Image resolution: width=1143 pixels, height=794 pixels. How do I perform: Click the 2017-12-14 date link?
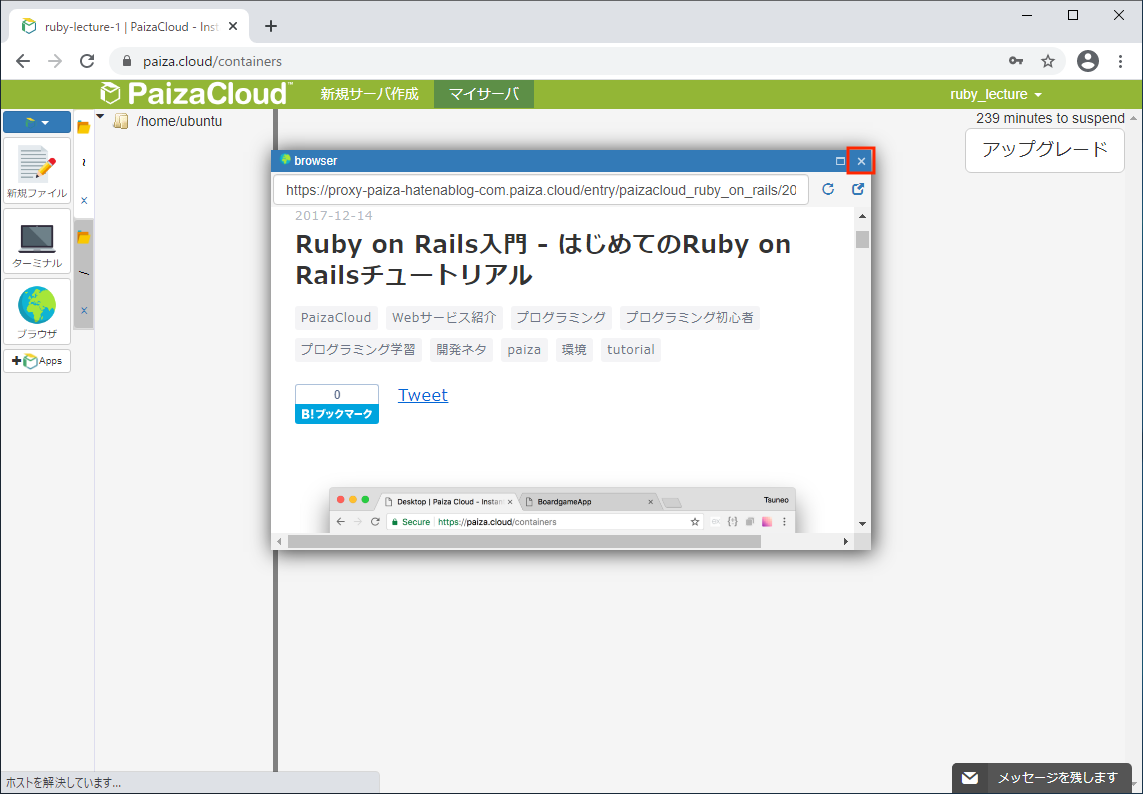[x=334, y=215]
